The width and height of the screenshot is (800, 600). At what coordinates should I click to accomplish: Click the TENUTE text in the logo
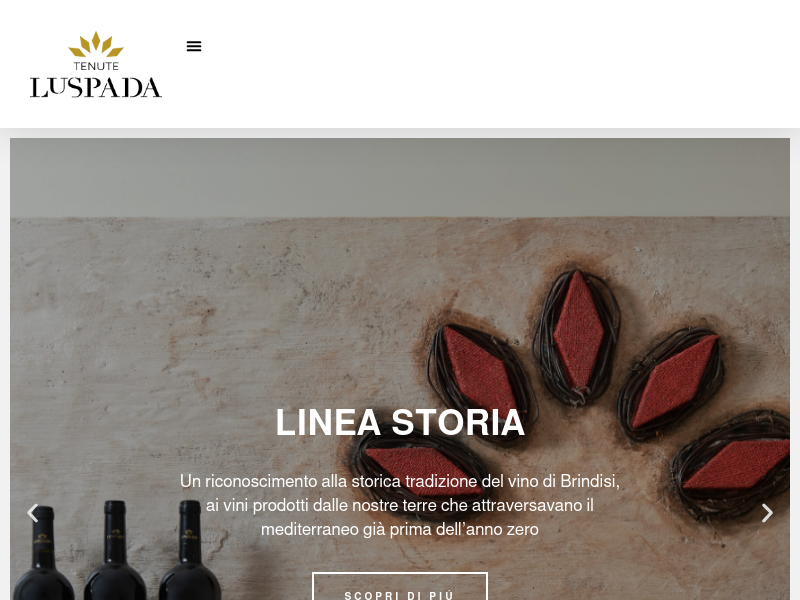tap(96, 66)
